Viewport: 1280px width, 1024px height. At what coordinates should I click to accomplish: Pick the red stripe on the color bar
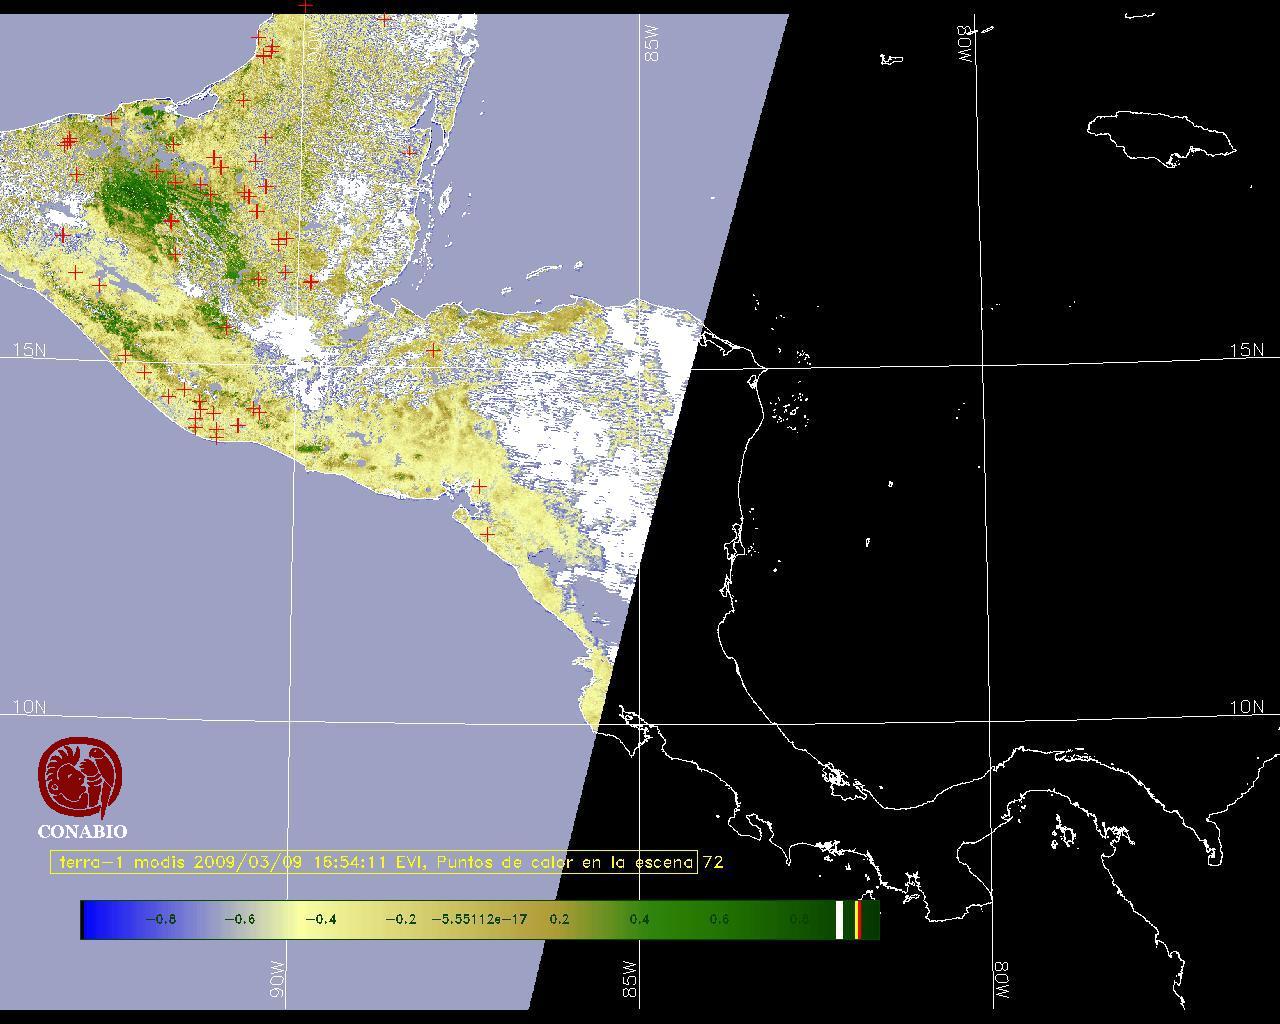[x=858, y=920]
